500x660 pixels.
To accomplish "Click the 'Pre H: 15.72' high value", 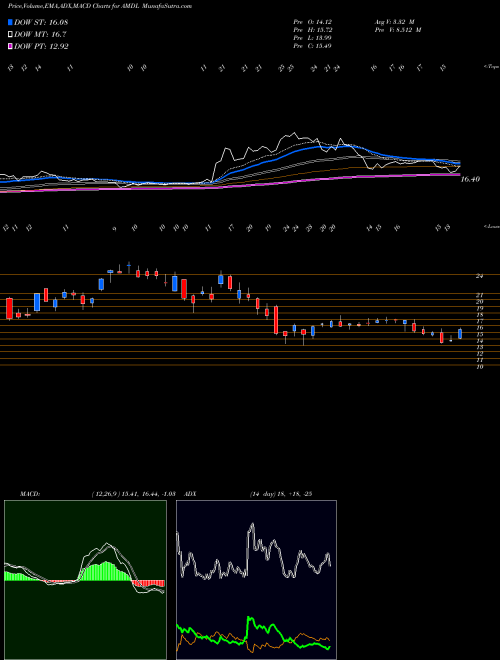I will click(312, 30).
